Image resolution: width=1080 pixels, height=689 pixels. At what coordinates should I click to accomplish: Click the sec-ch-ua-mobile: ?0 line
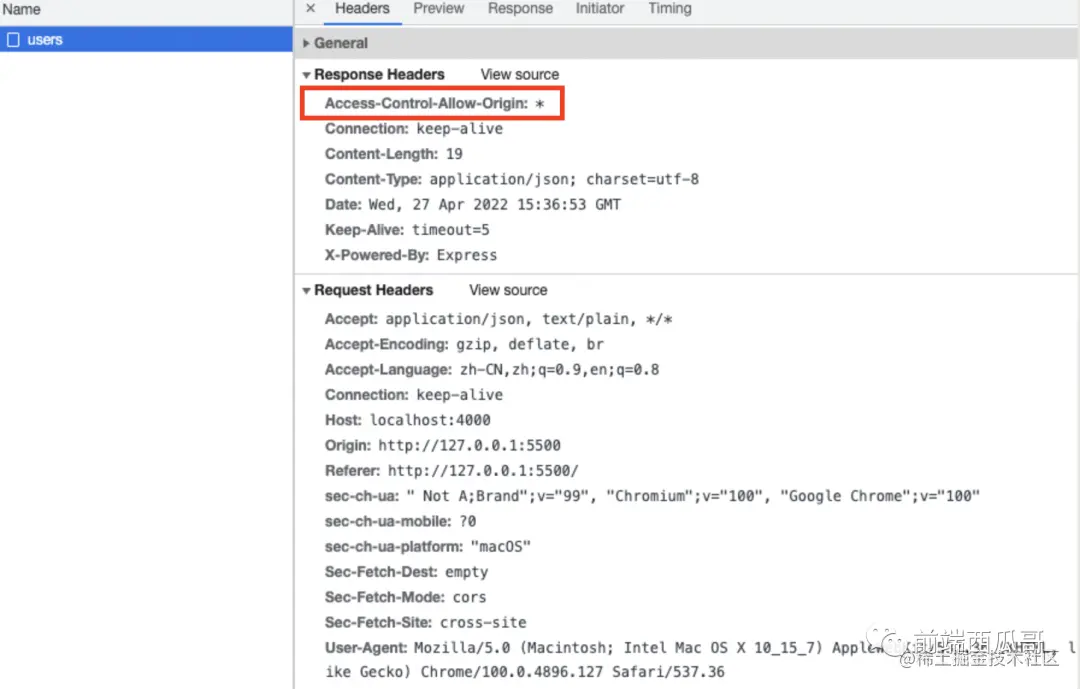400,521
